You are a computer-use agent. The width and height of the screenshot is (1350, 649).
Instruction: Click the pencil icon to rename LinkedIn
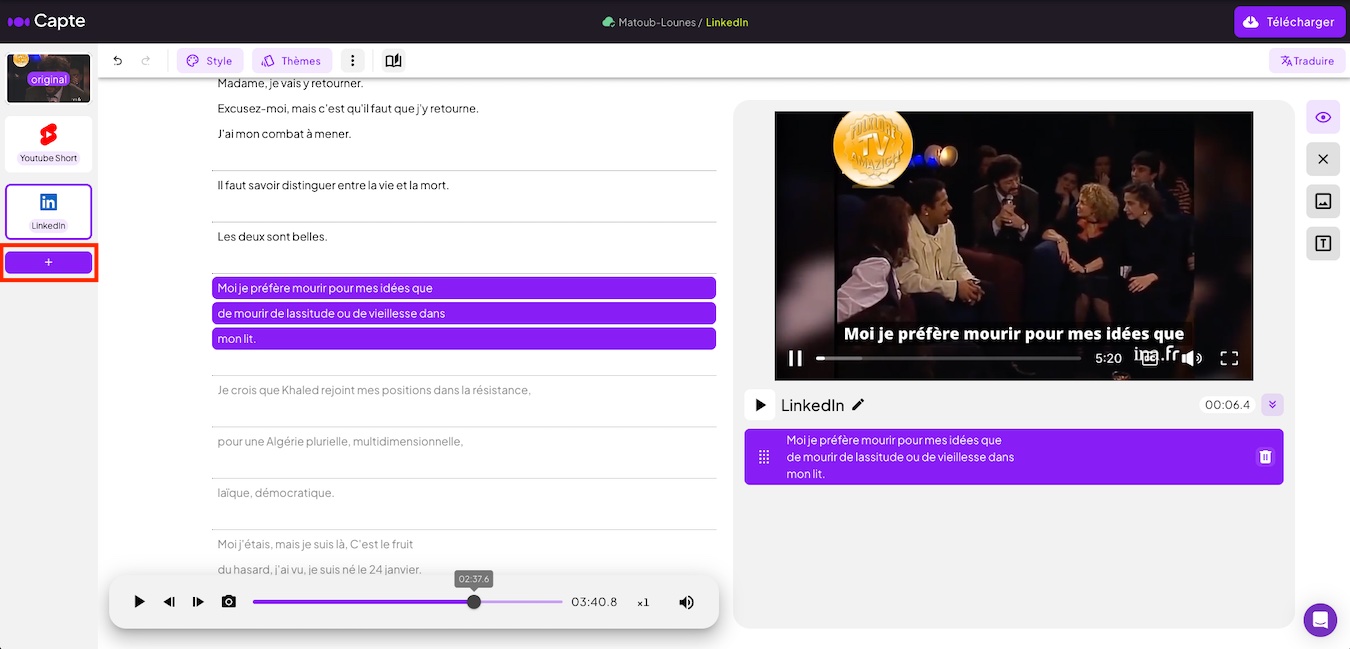(858, 405)
